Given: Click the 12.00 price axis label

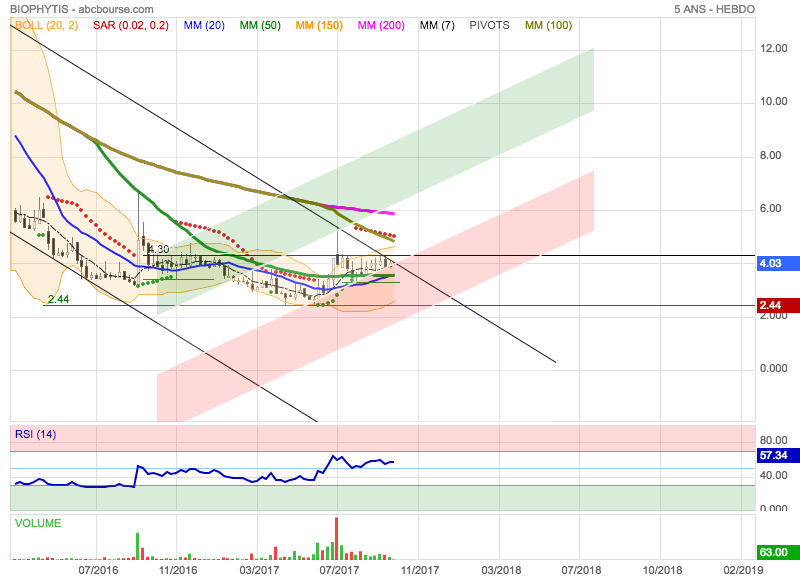Looking at the screenshot, I should pyautogui.click(x=774, y=48).
